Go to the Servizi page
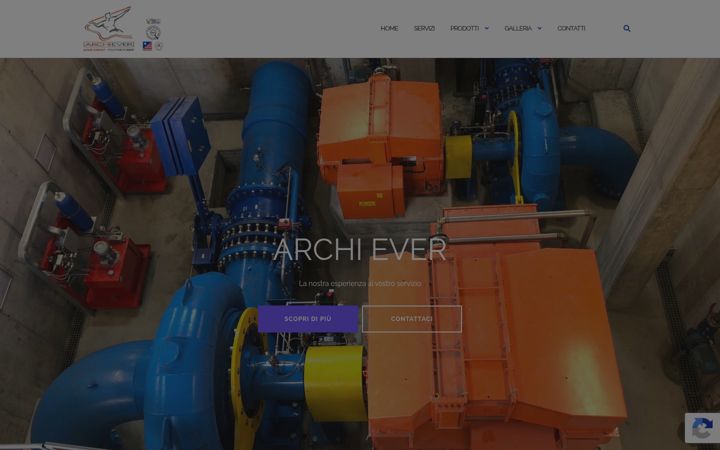This screenshot has width=720, height=450. pos(424,28)
